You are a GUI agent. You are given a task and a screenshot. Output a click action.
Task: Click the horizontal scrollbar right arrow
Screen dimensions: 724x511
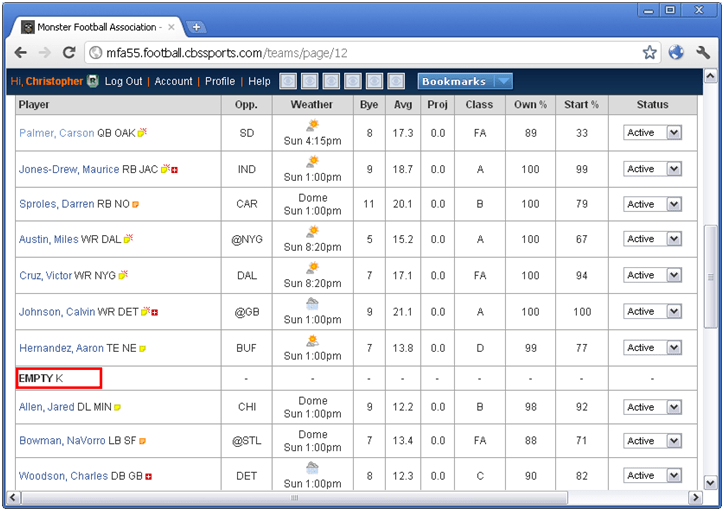(695, 498)
